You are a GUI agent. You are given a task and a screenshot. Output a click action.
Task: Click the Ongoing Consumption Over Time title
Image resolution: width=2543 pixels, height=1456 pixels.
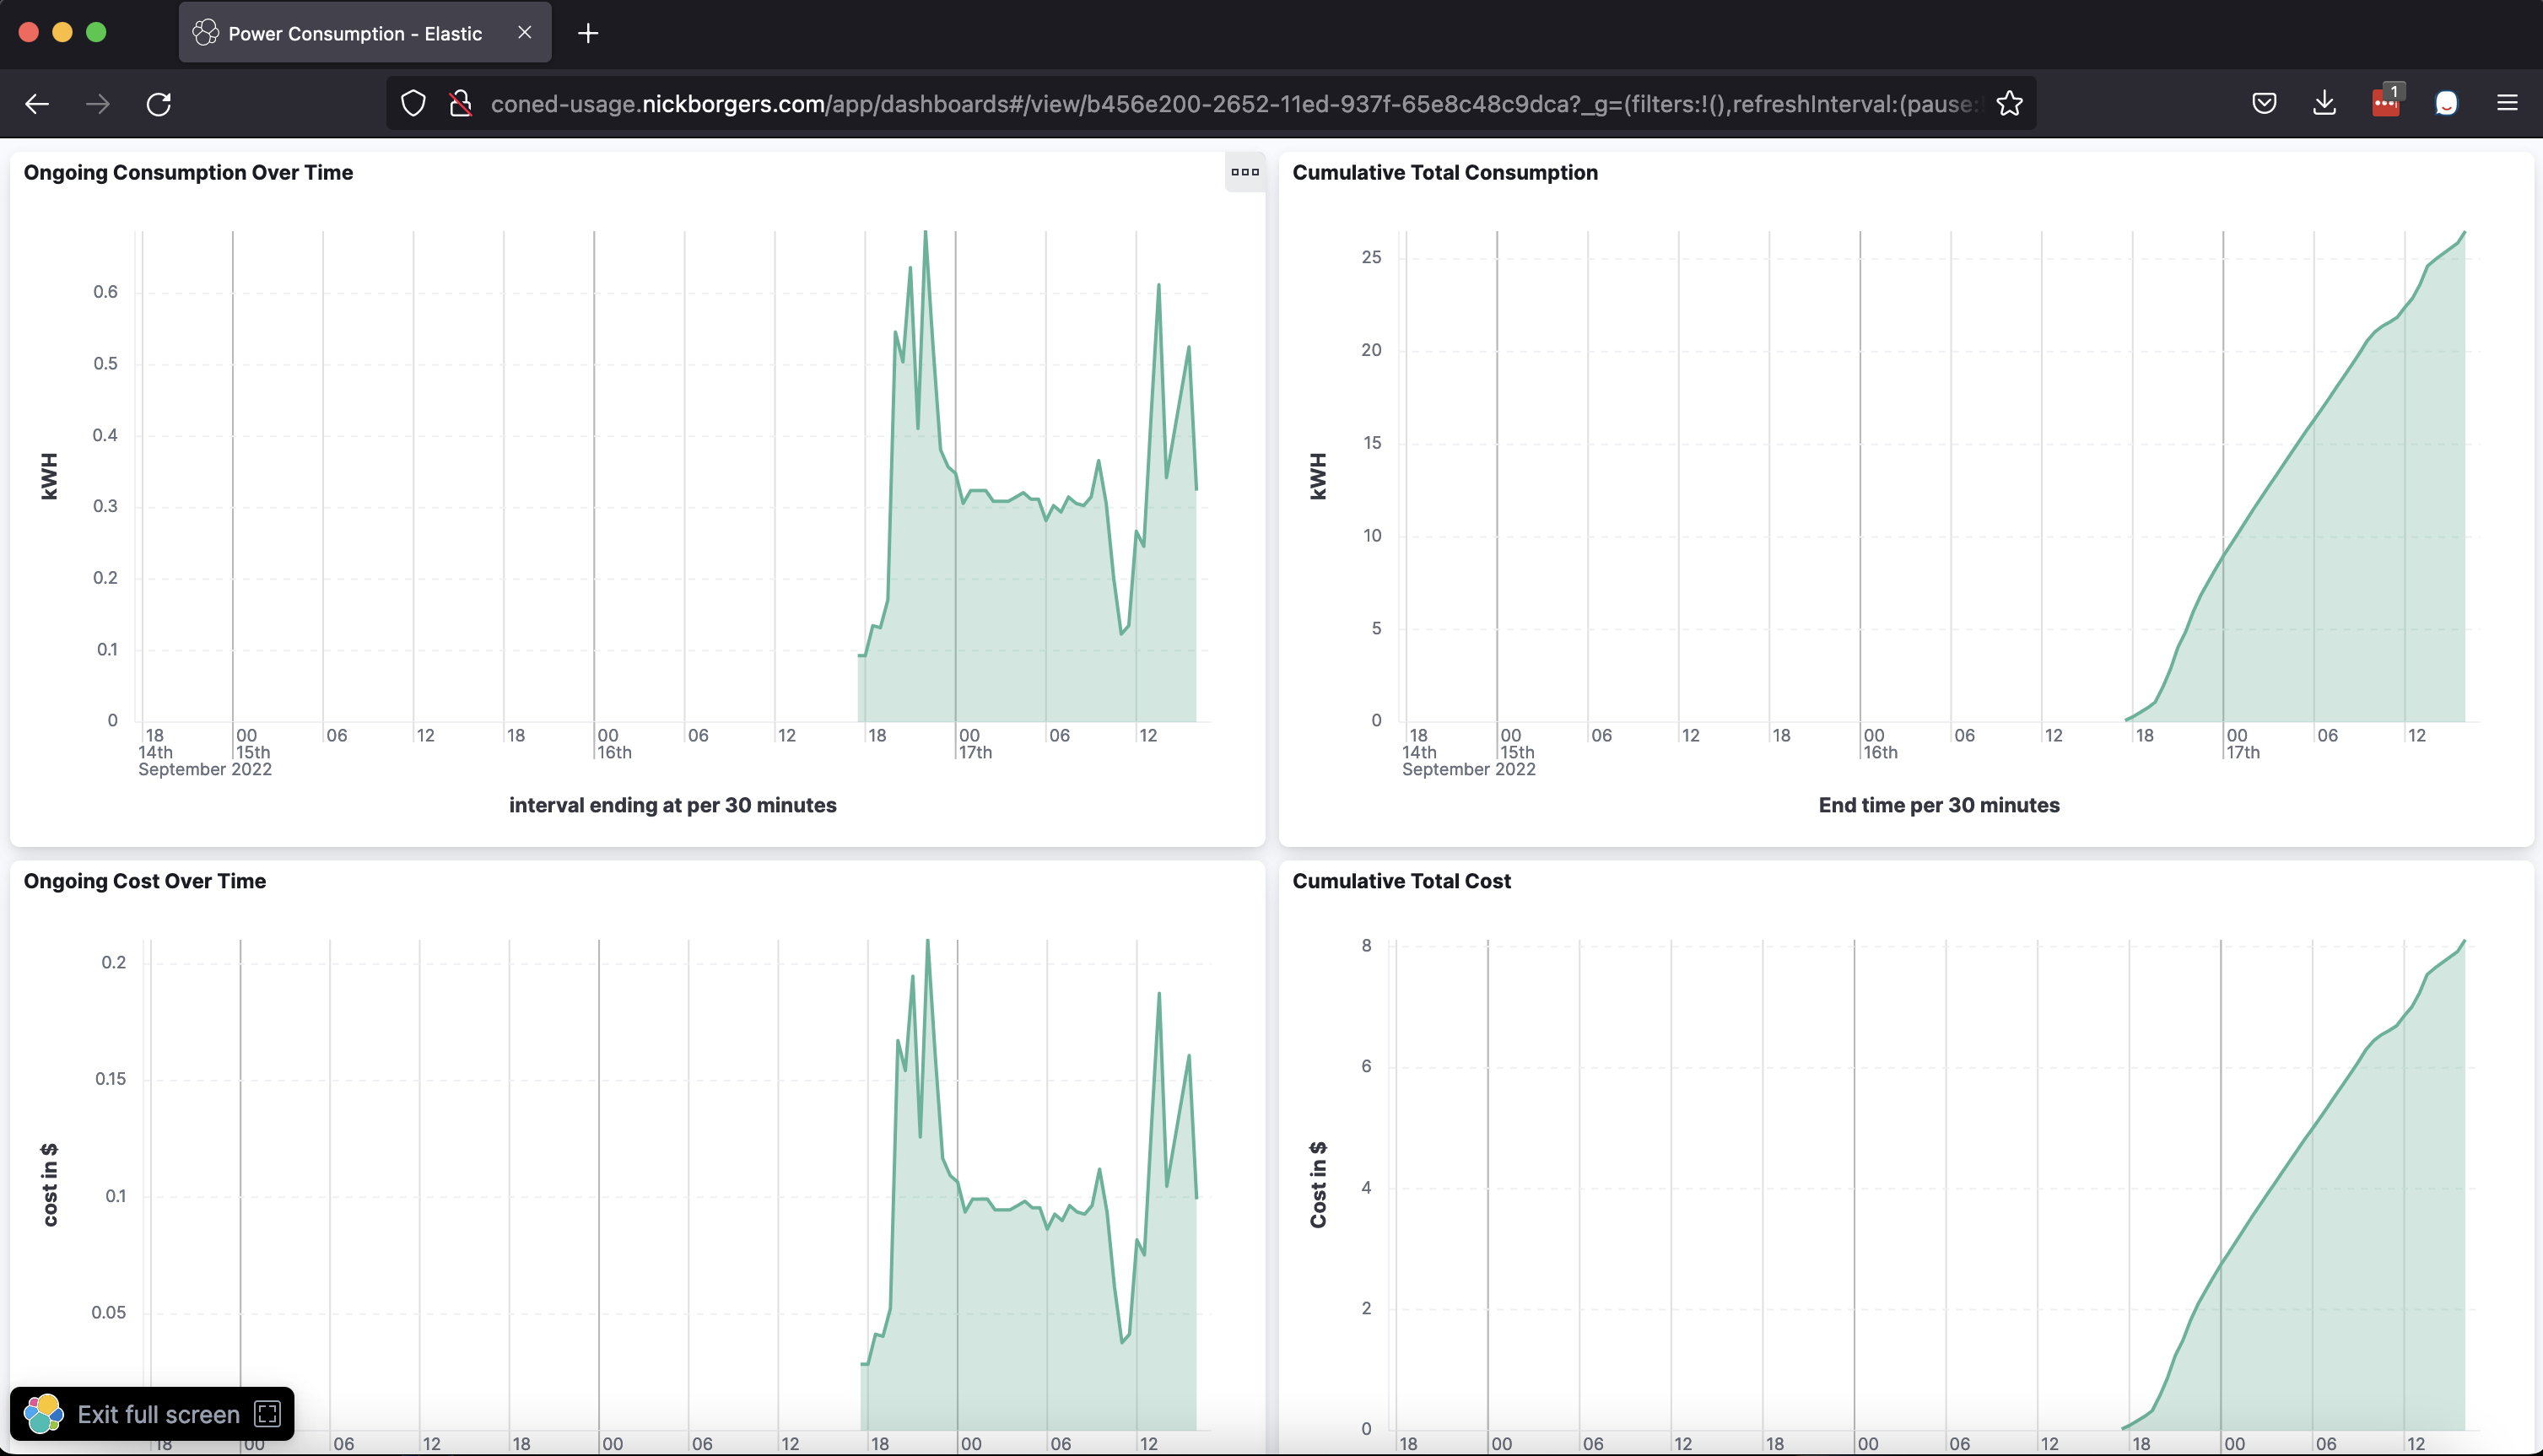[188, 172]
